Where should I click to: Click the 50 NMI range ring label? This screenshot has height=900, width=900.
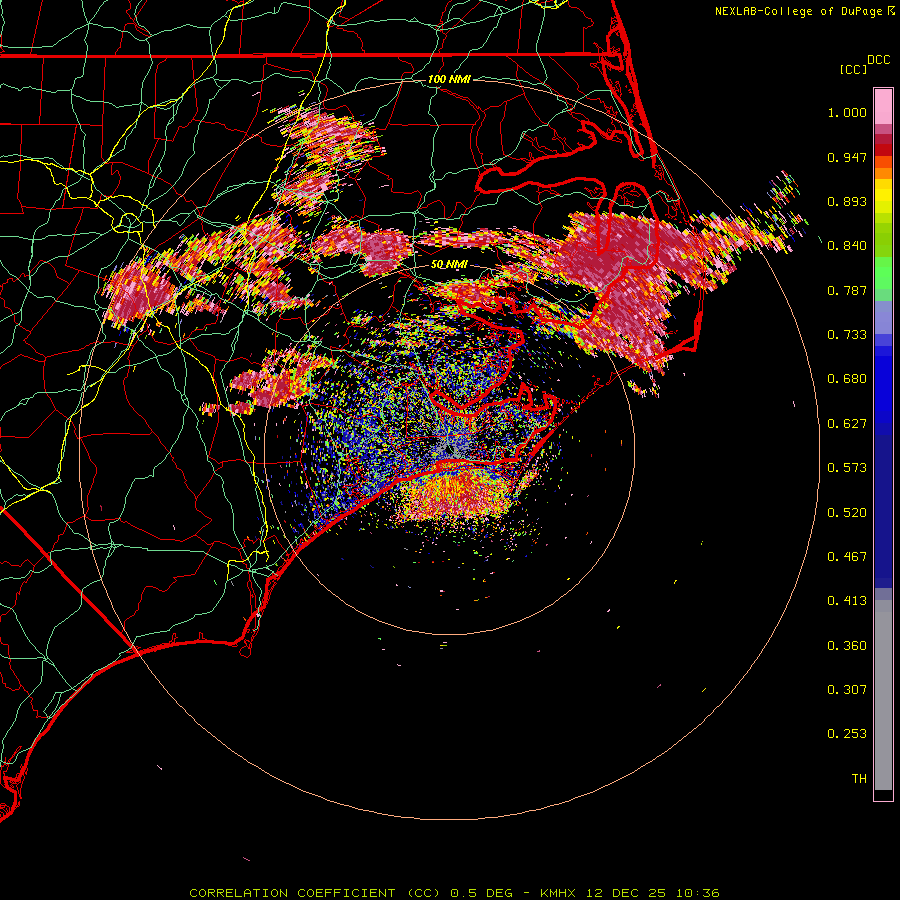[449, 264]
